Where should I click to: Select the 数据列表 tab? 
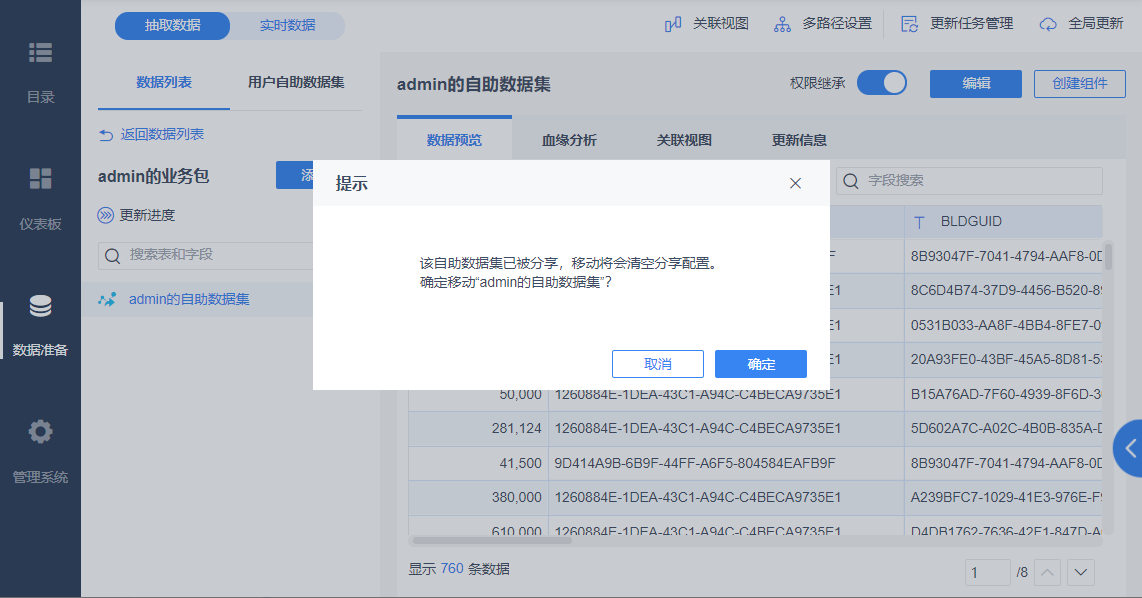tap(164, 82)
